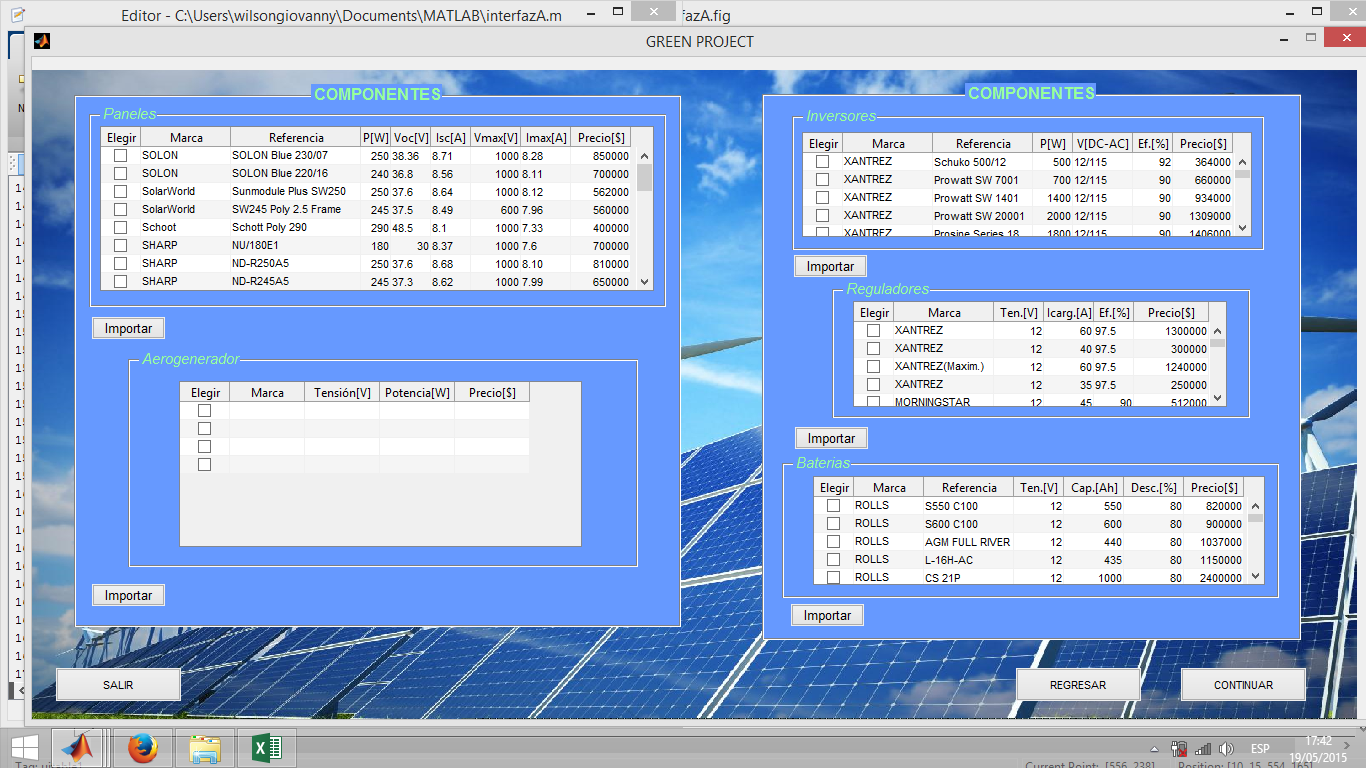Select the NU/180E1 reference cell
The height and width of the screenshot is (768, 1366).
click(295, 246)
